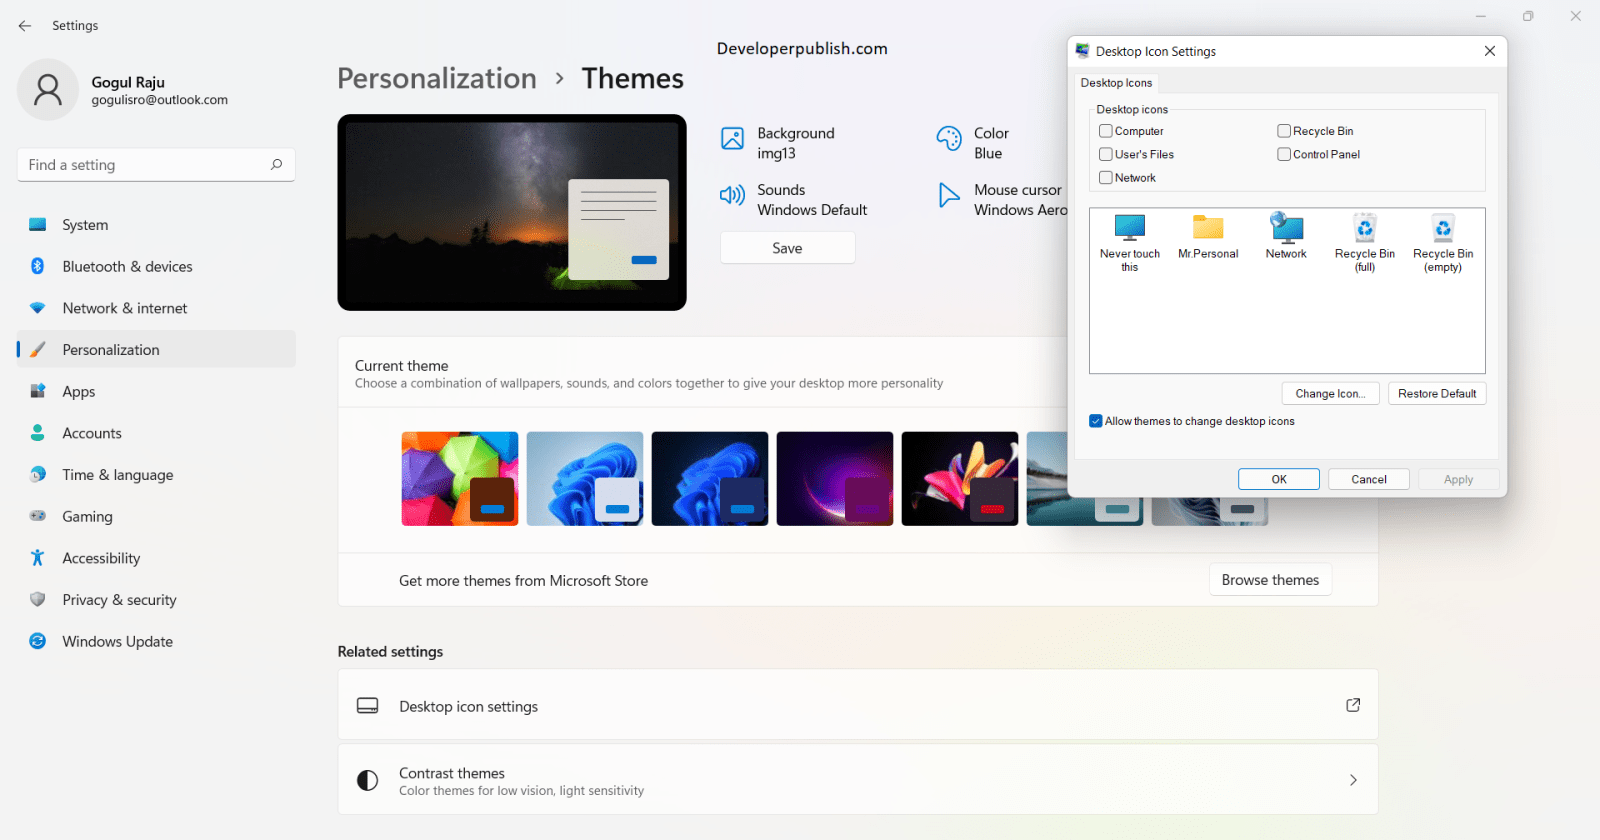Expand the Contrast themes chevron
The height and width of the screenshot is (840, 1600).
pos(1353,780)
